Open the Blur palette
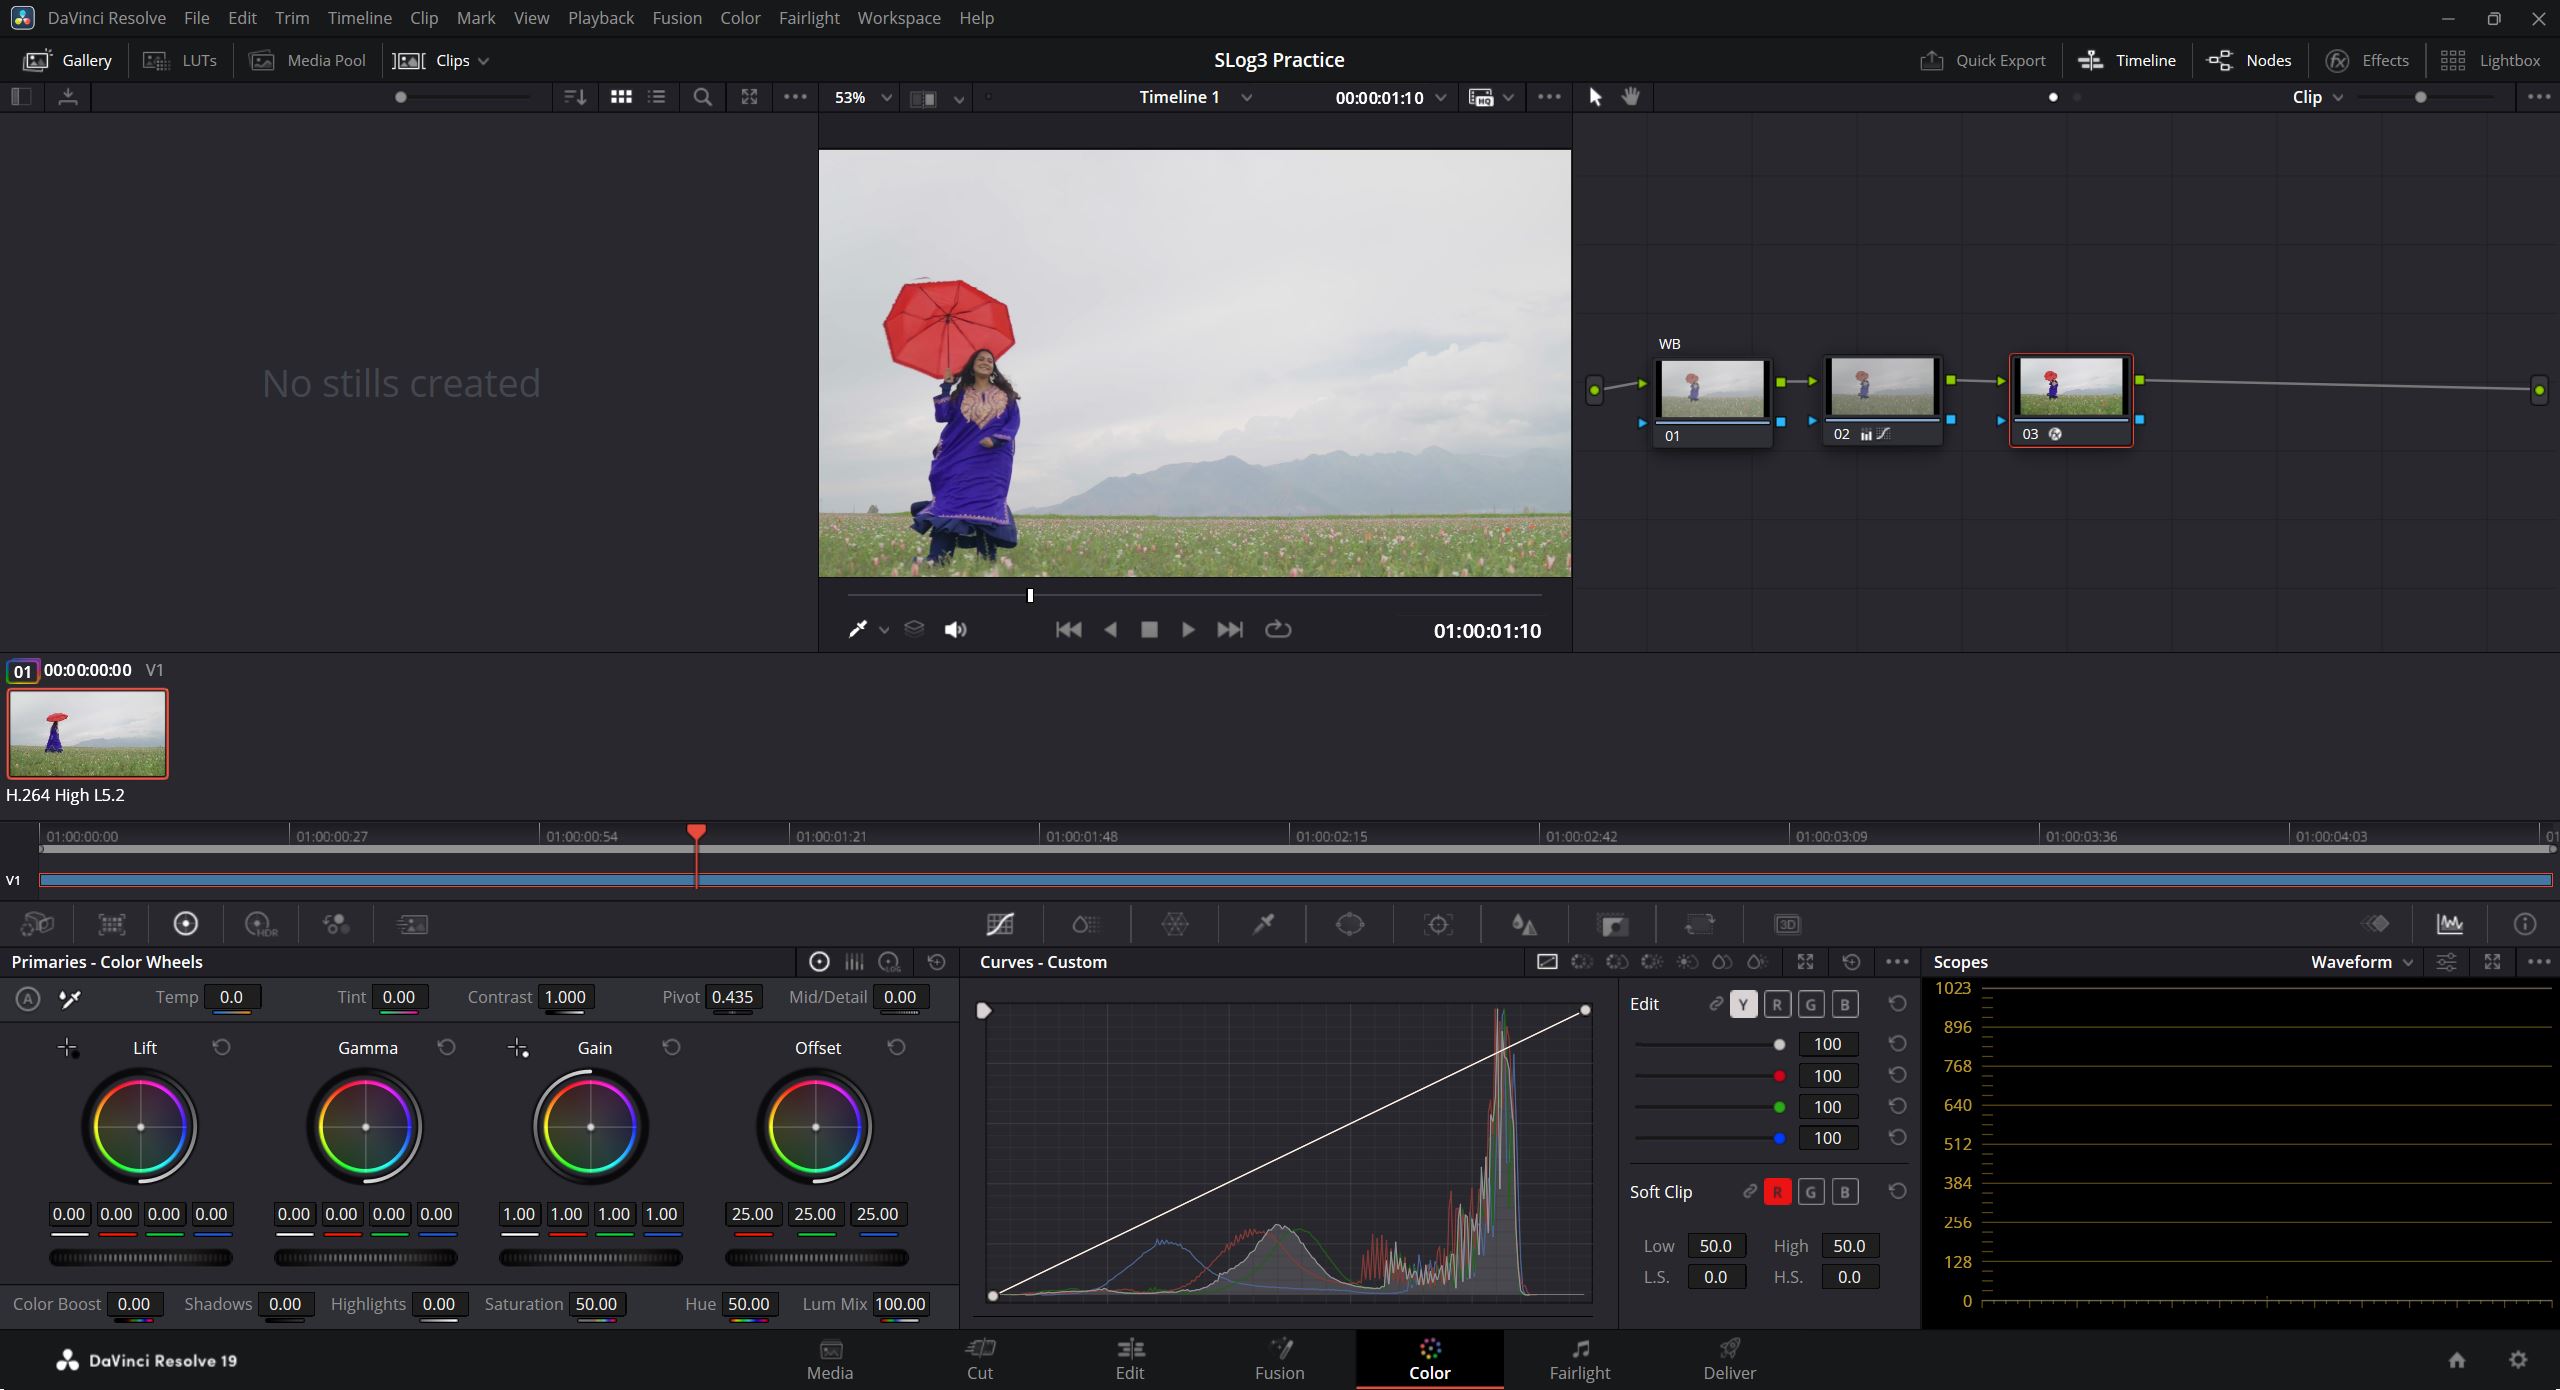This screenshot has height=1390, width=2560. click(1524, 924)
